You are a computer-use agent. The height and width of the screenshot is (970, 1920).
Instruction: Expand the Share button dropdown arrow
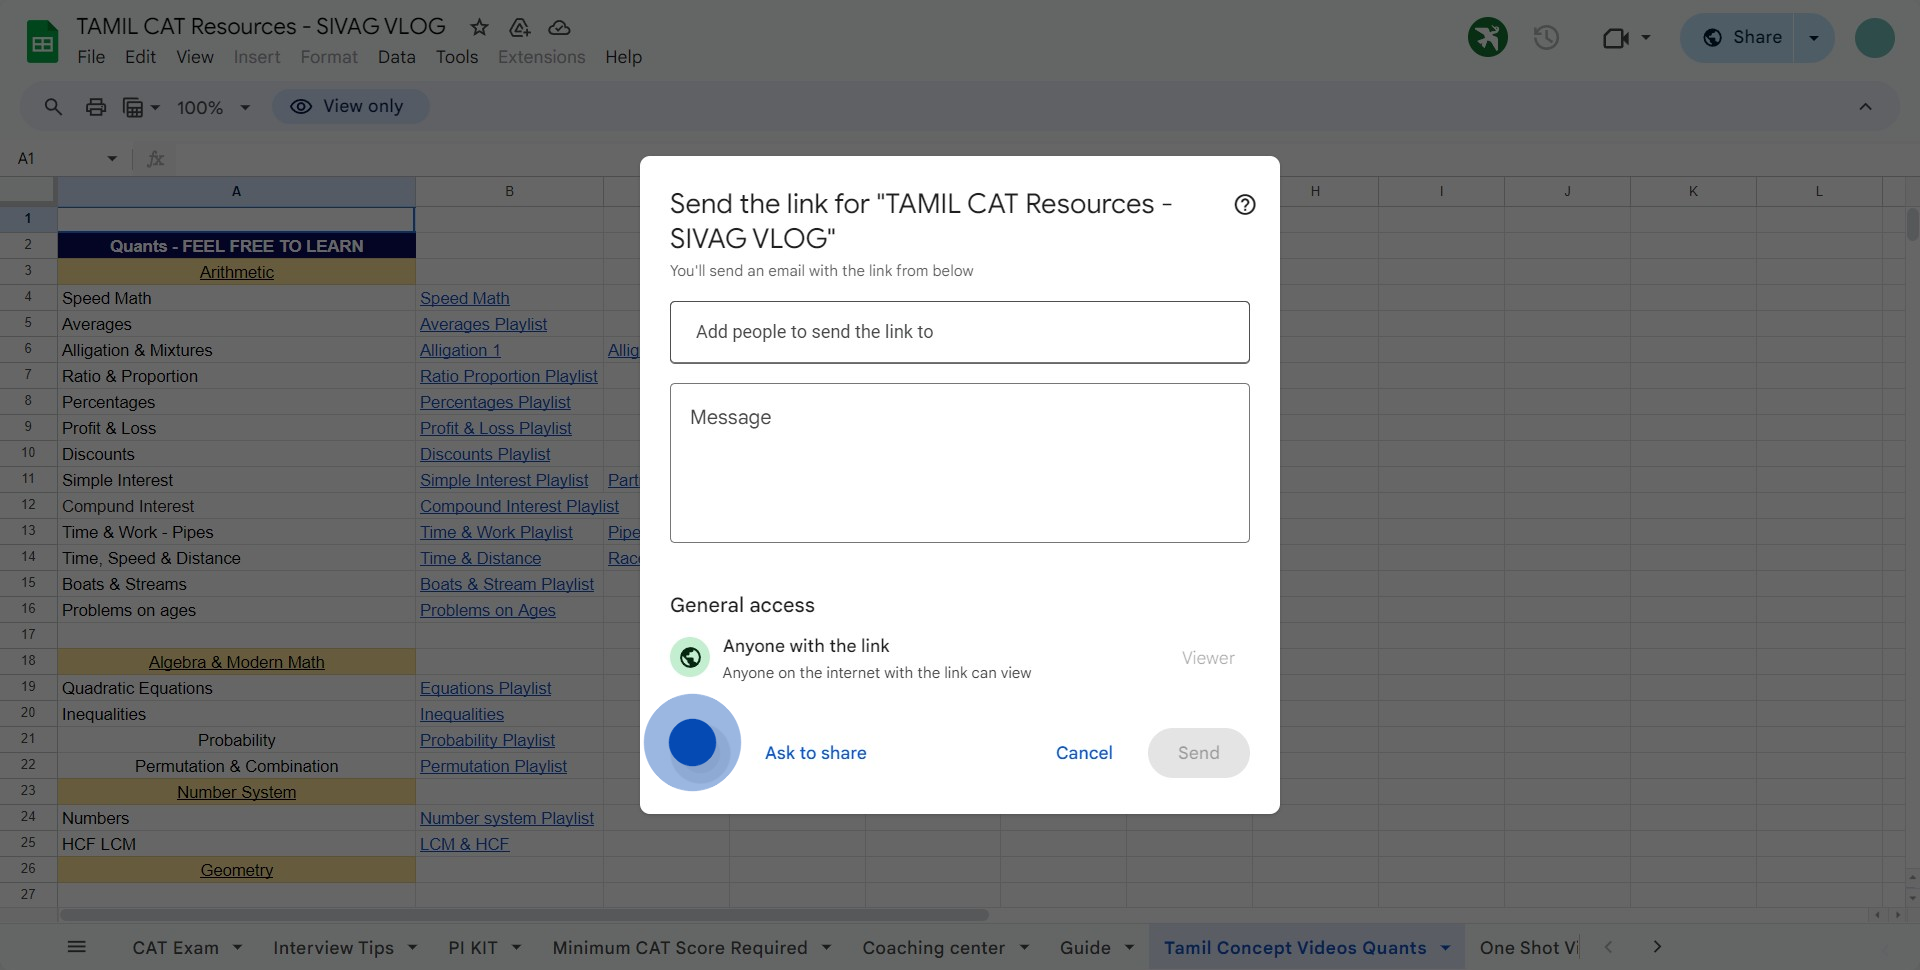(x=1813, y=38)
